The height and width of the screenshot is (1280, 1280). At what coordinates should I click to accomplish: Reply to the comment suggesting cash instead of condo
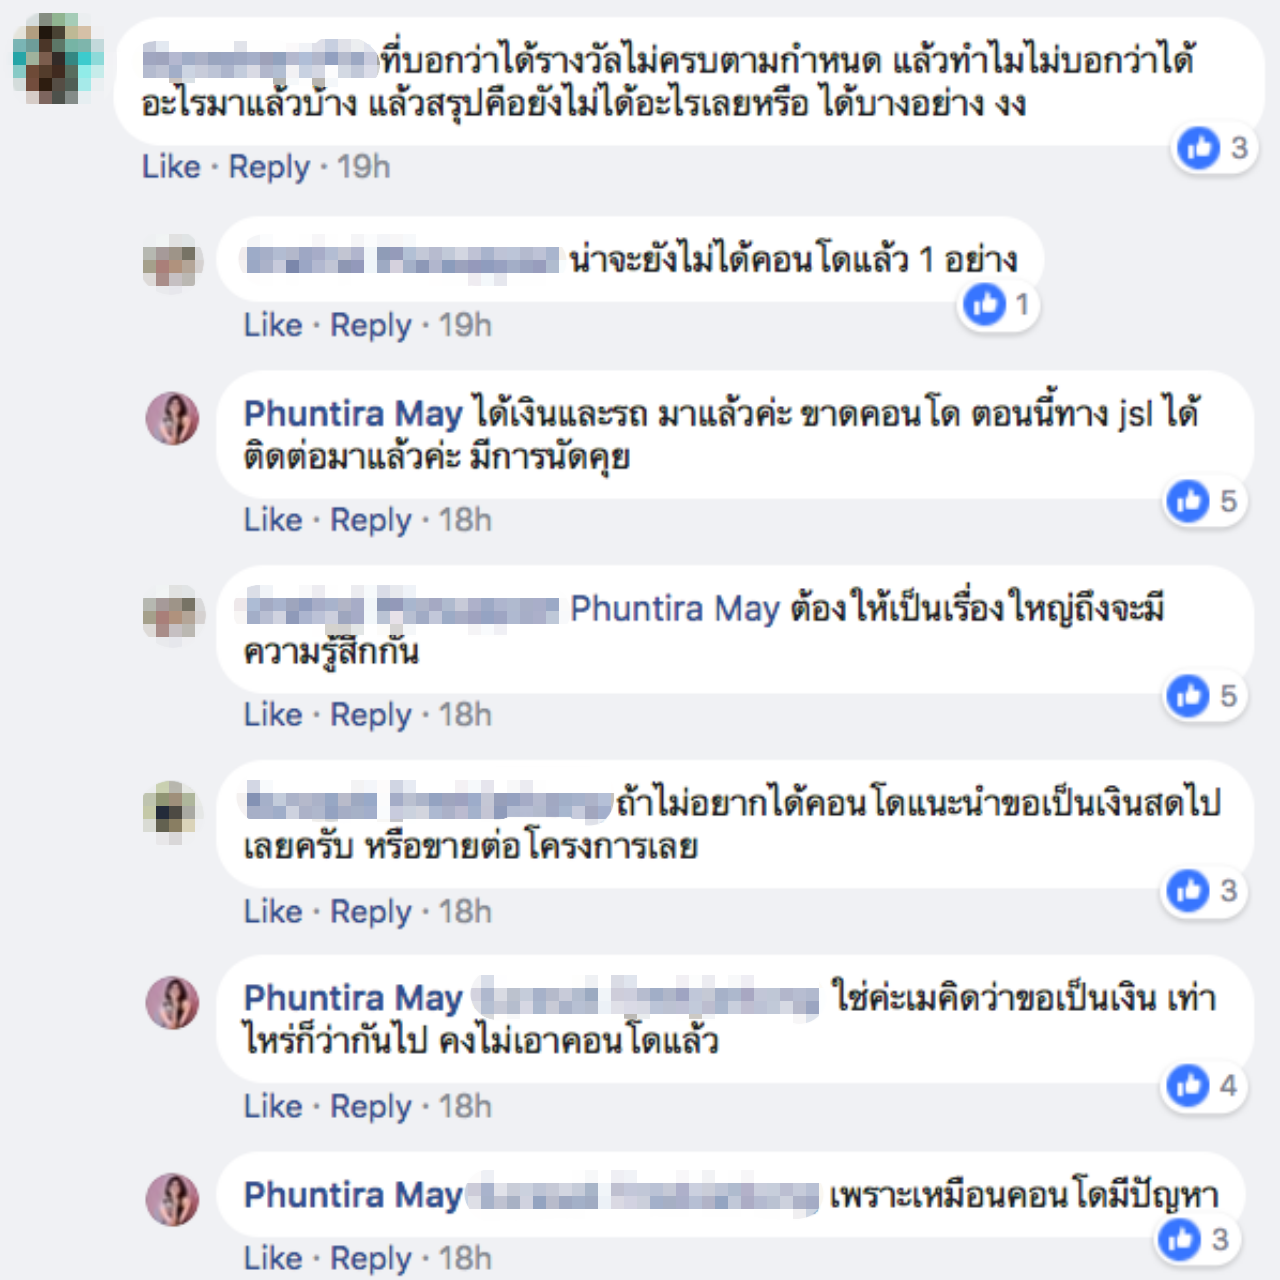point(371,912)
